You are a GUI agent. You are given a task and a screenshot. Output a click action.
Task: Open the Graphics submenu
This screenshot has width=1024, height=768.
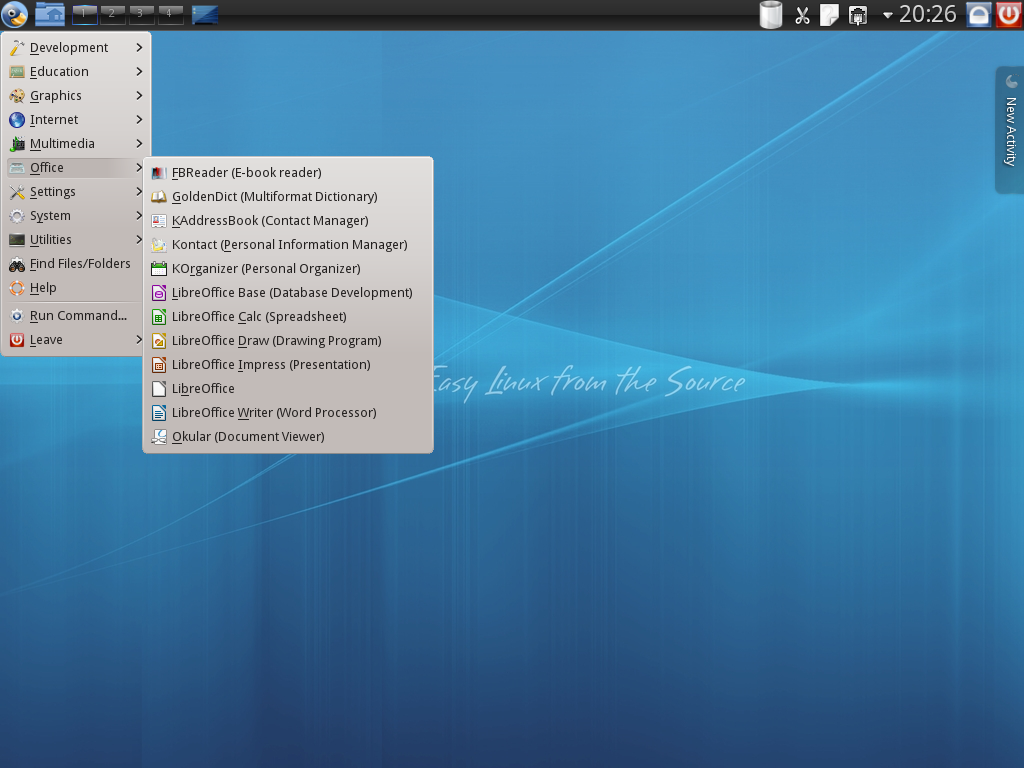[76, 95]
